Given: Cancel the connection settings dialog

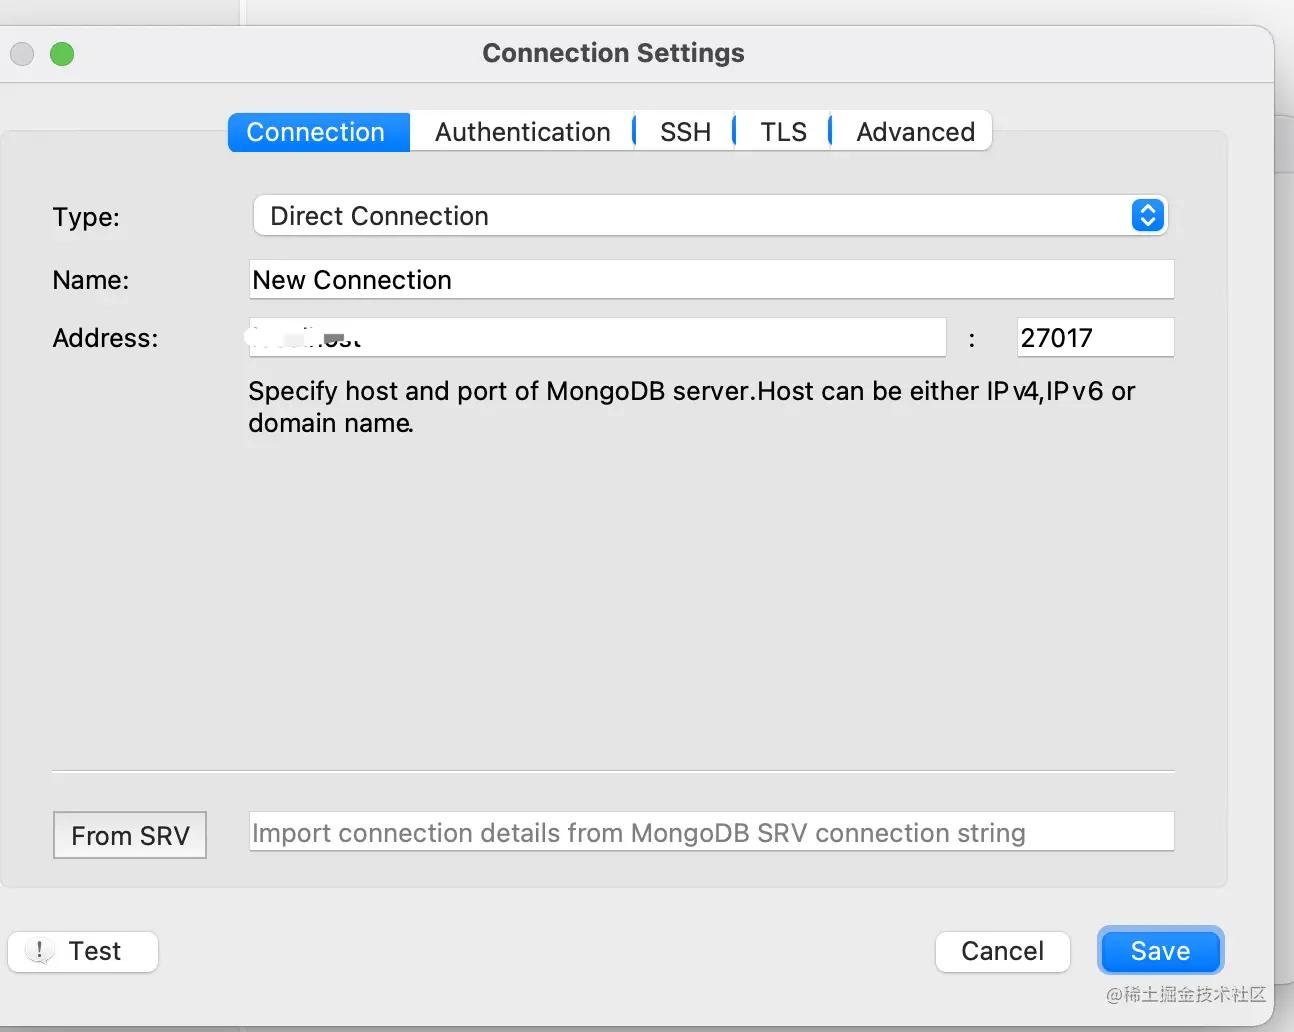Looking at the screenshot, I should tap(1002, 951).
